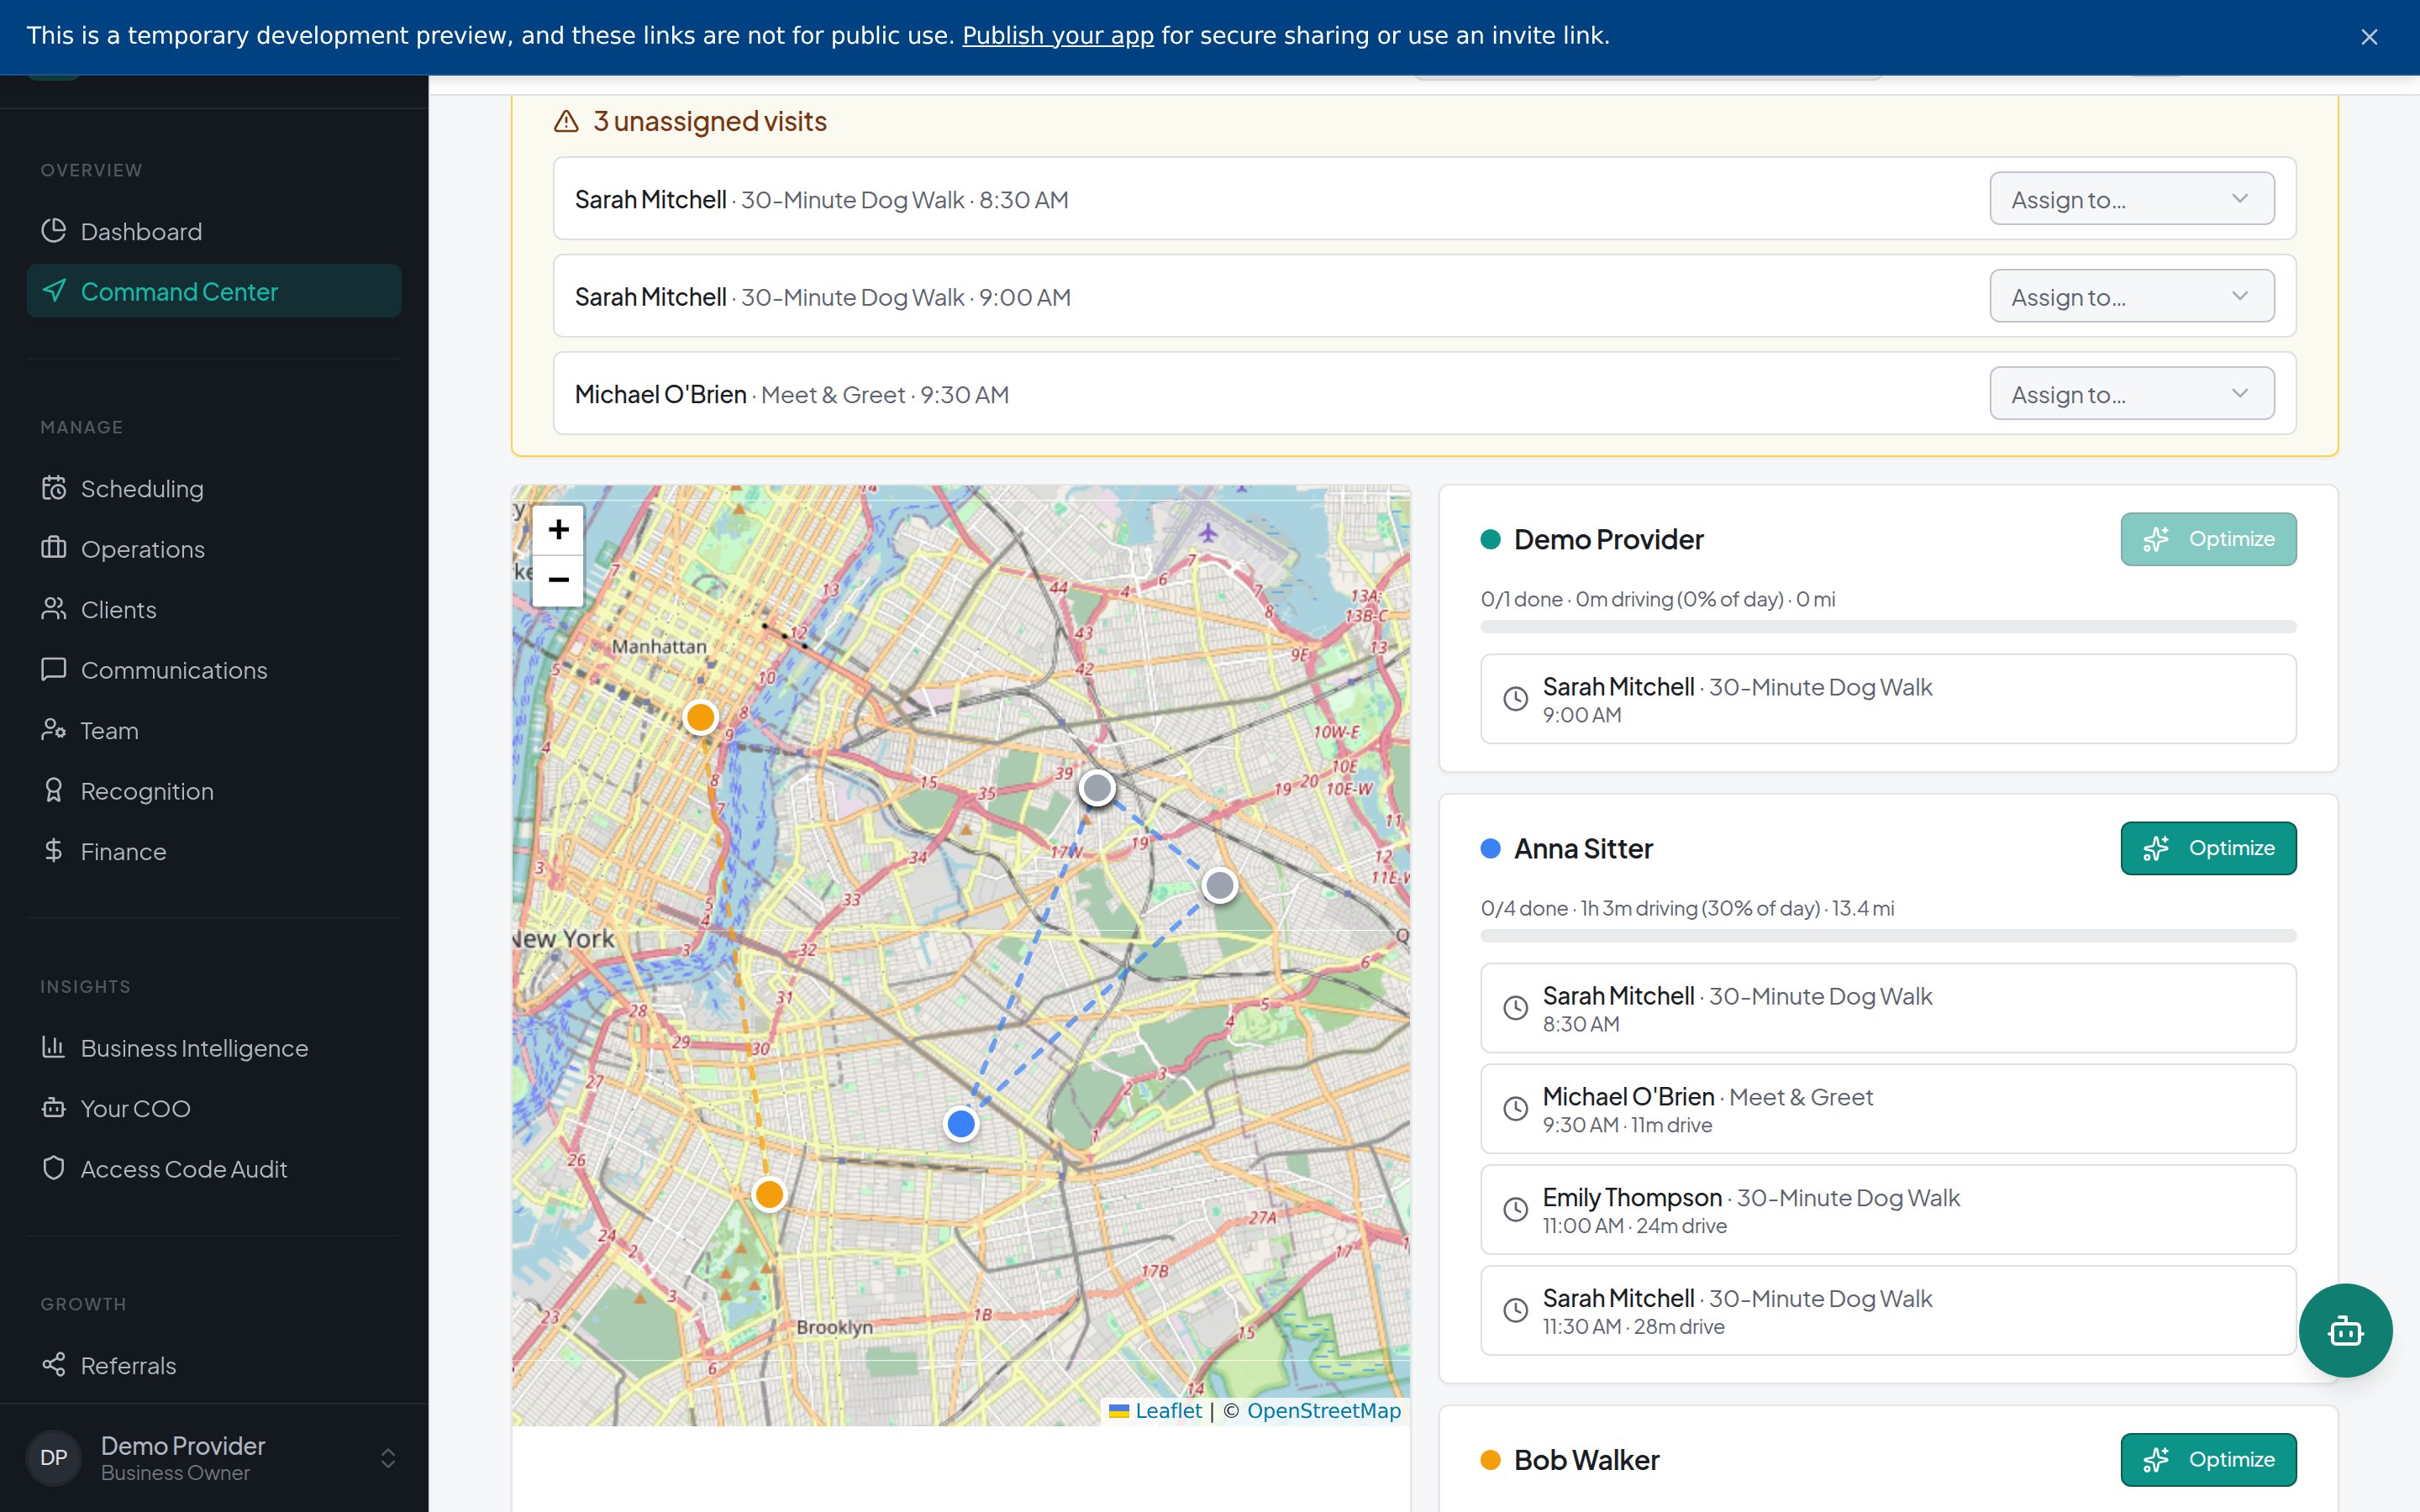
Task: Open Communications in the sidebar
Action: 214,670
